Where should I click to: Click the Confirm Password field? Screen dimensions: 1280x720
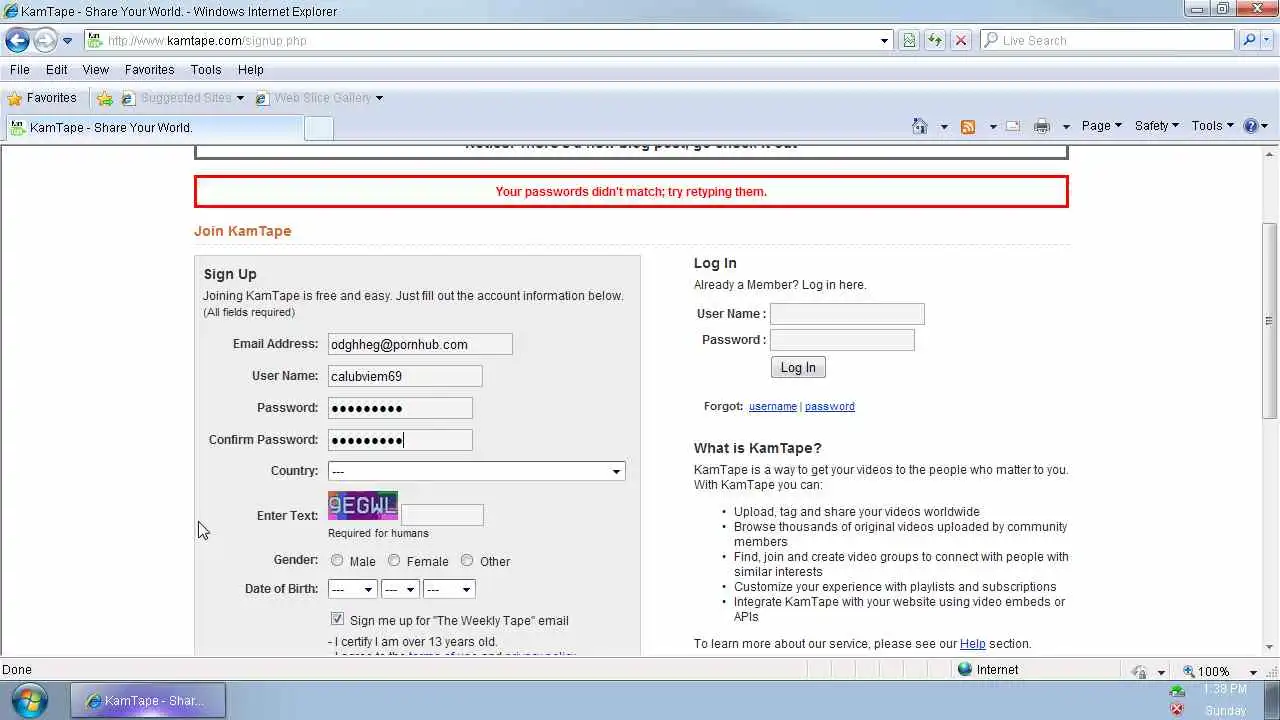(400, 440)
